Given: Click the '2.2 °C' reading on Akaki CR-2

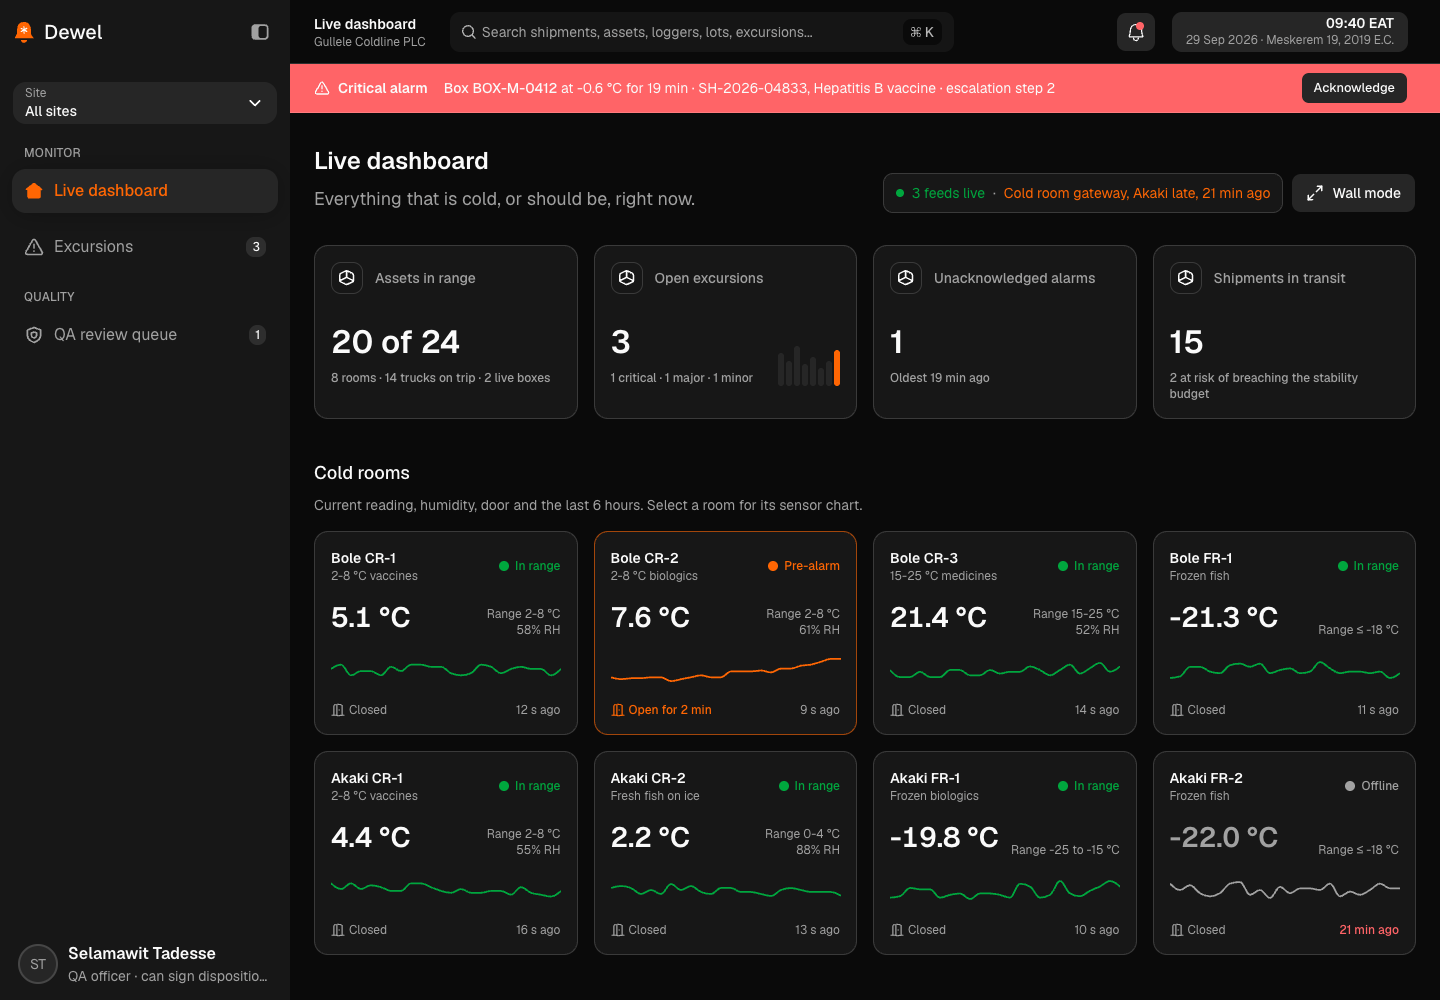Looking at the screenshot, I should [650, 837].
